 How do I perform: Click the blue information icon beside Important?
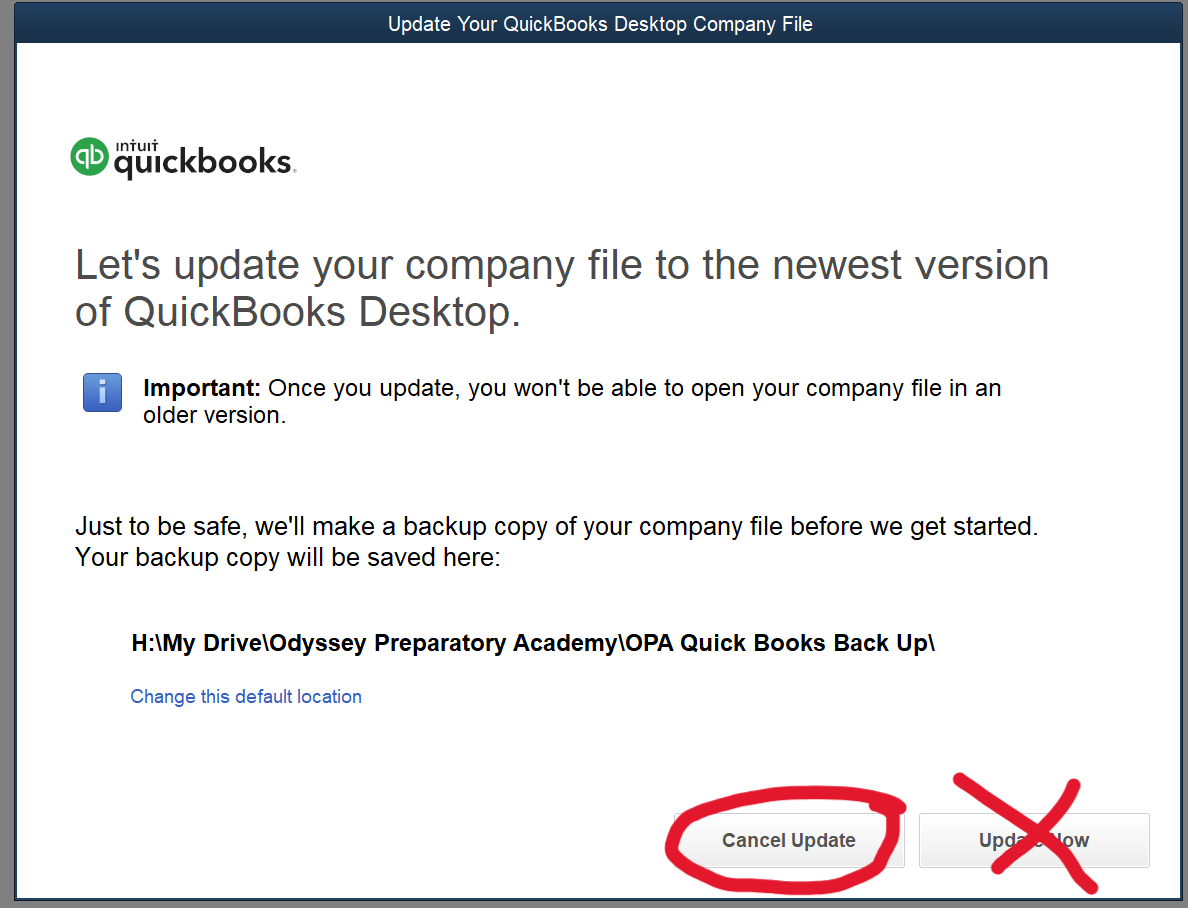tap(102, 393)
